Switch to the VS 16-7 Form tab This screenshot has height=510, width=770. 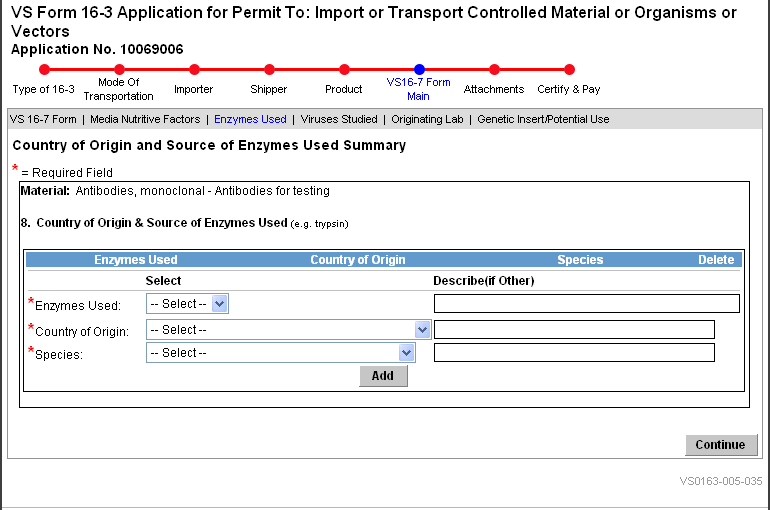tap(43, 119)
